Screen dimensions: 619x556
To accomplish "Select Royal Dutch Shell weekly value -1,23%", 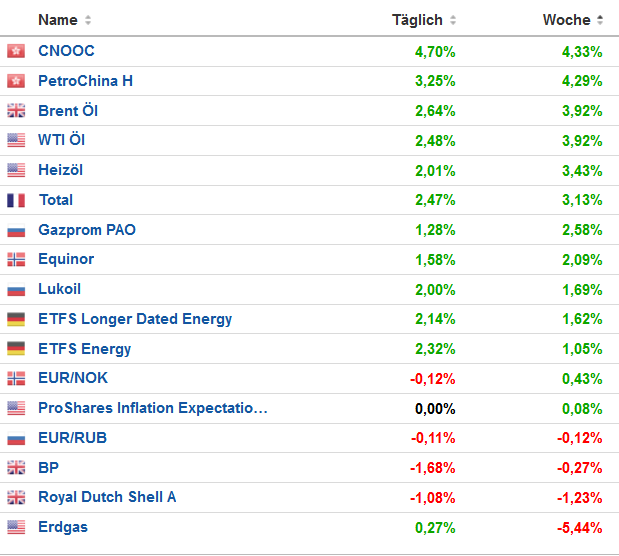I will click(x=580, y=498).
